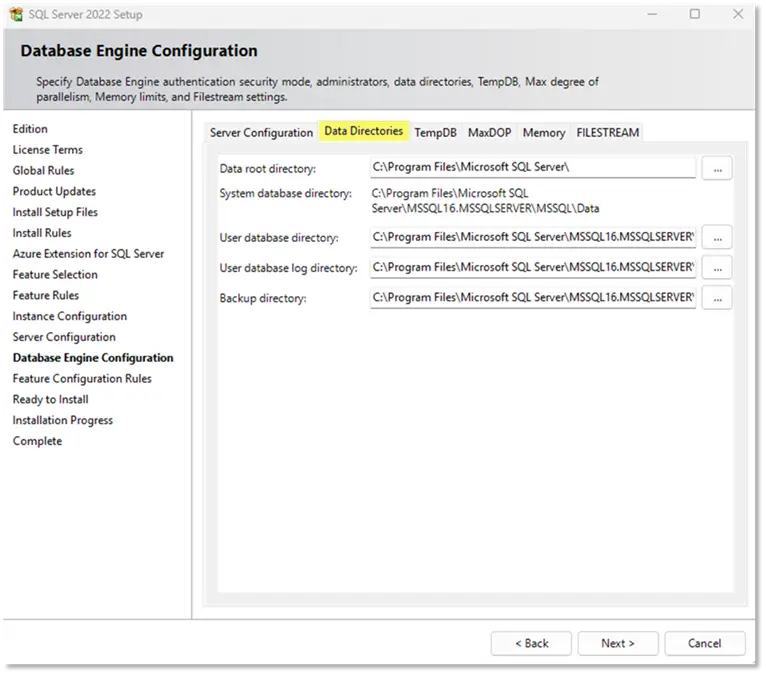Click the Backup directory path field
The width and height of the screenshot is (766, 675).
tap(534, 298)
